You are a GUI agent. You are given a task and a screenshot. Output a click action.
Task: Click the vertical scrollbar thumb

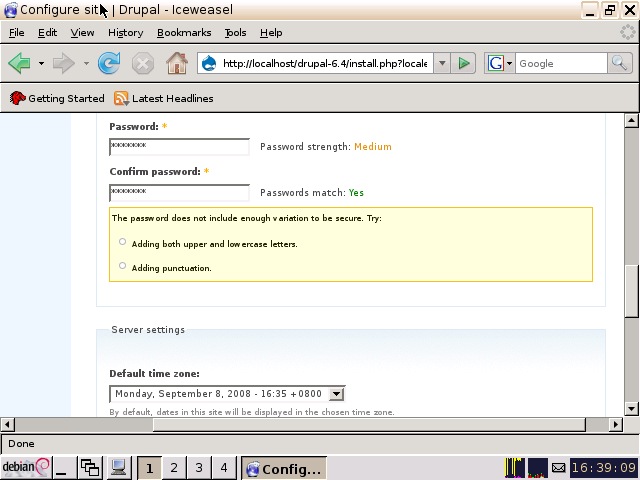pos(631,291)
